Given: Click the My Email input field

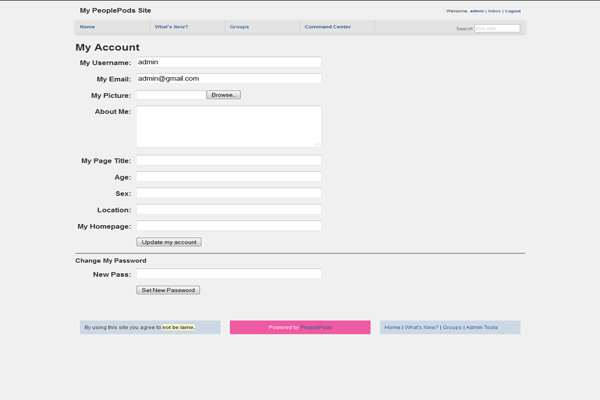Looking at the screenshot, I should pos(228,78).
